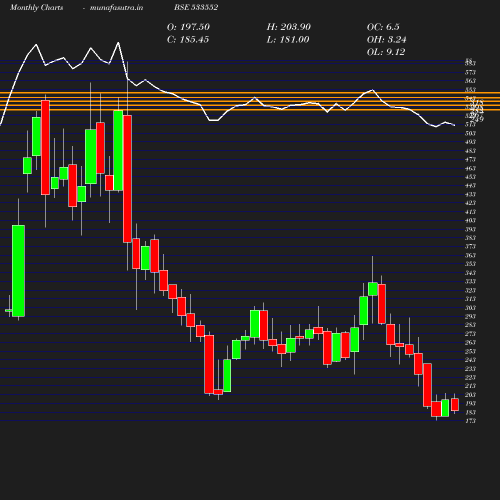Click the Monthly Charts title text
500x500 pixels.
tap(37, 7)
